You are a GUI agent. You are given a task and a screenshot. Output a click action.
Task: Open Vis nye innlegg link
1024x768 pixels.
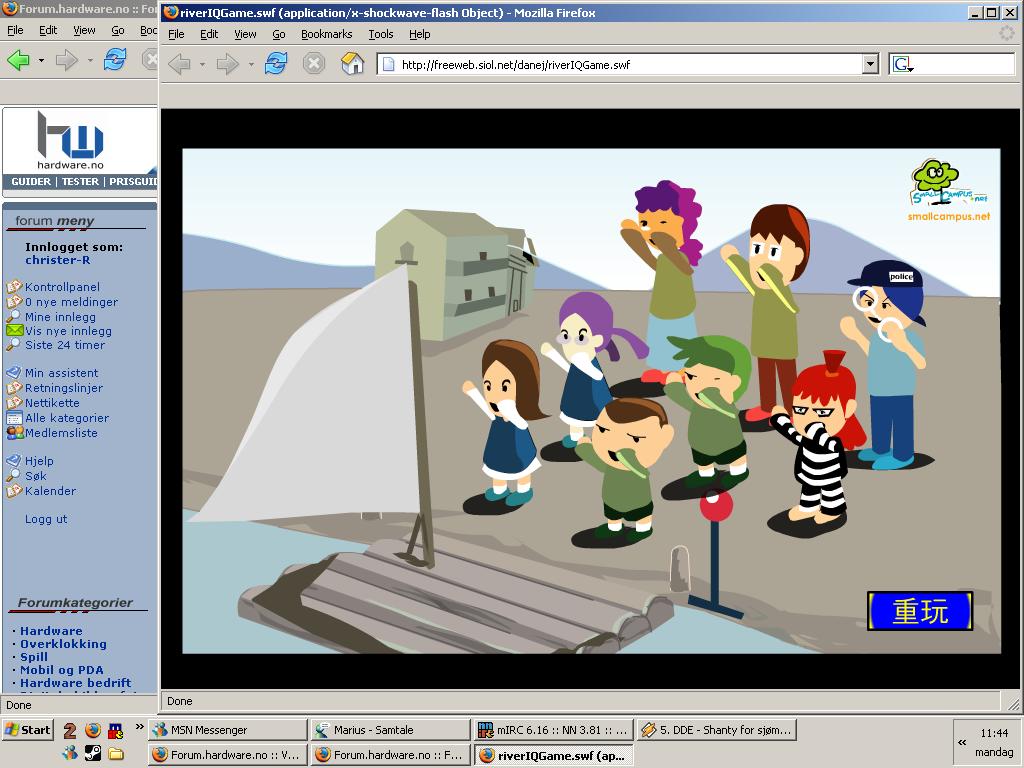tap(68, 331)
